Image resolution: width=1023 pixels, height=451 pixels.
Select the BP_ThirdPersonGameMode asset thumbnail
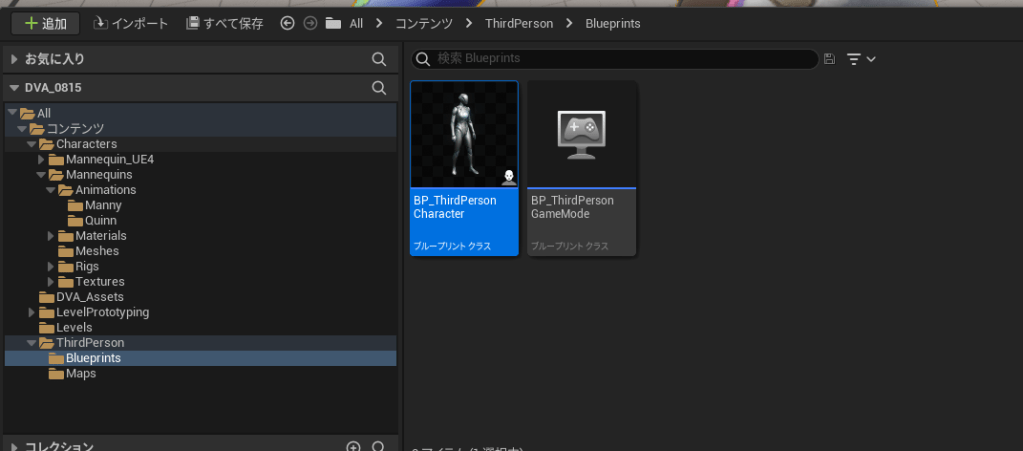coord(582,135)
